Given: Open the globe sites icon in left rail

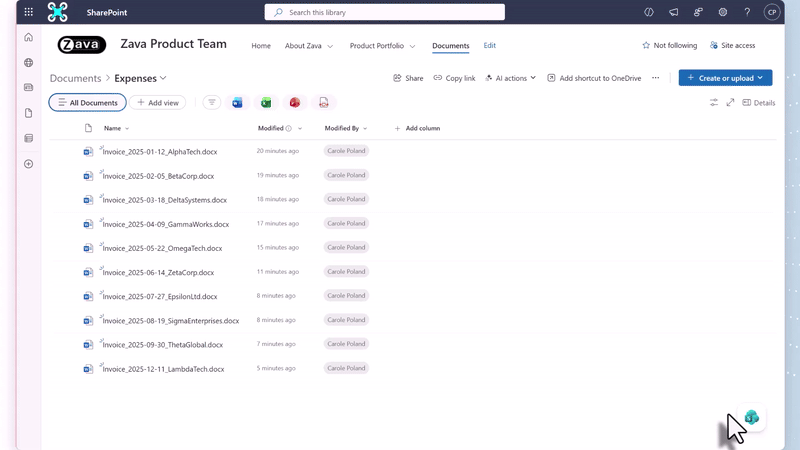Looking at the screenshot, I should click(x=29, y=62).
